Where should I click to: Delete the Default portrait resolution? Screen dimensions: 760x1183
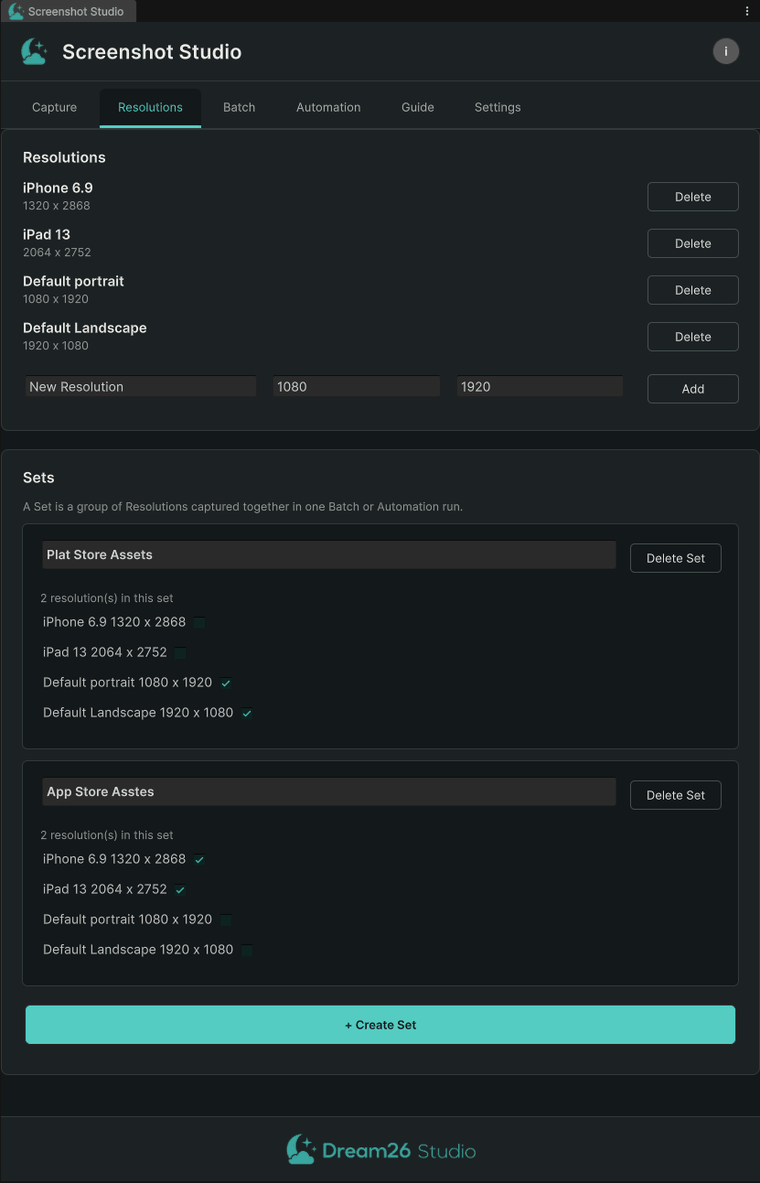[693, 290]
